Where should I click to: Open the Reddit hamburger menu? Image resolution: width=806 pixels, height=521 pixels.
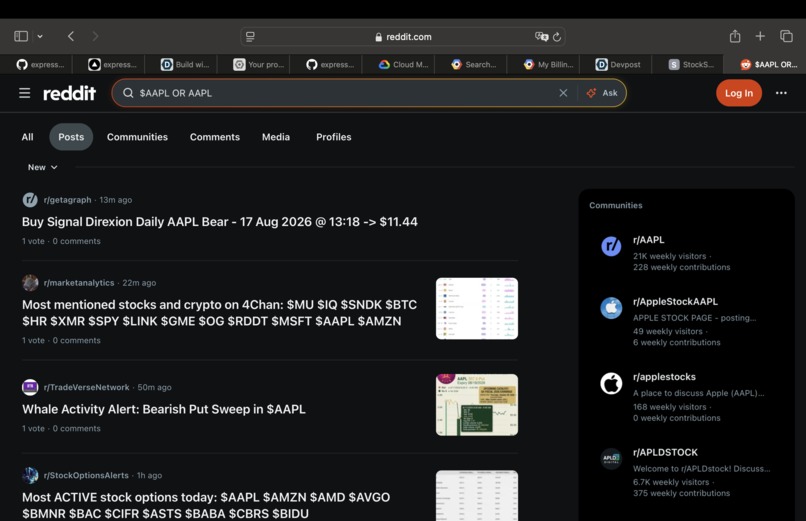tap(25, 93)
